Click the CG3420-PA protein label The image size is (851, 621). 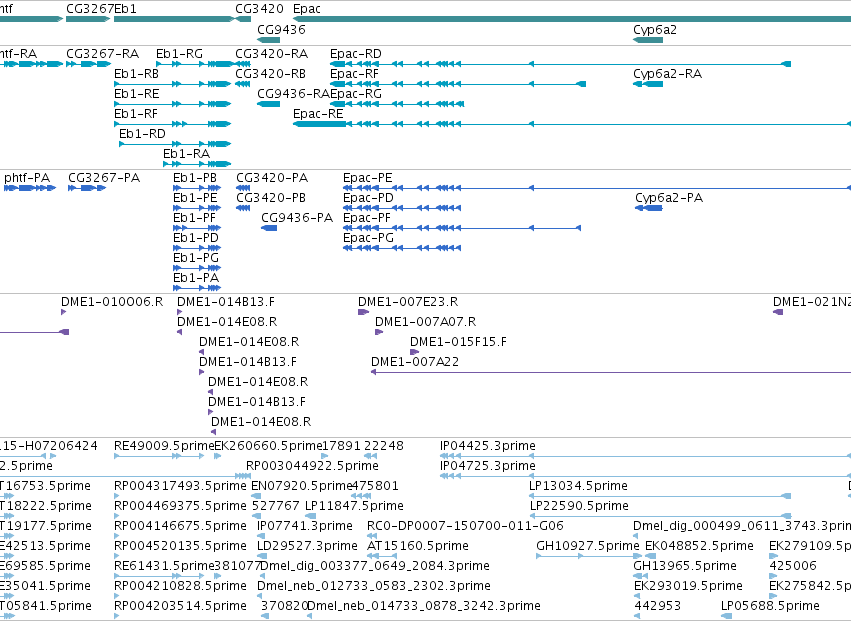click(x=272, y=178)
